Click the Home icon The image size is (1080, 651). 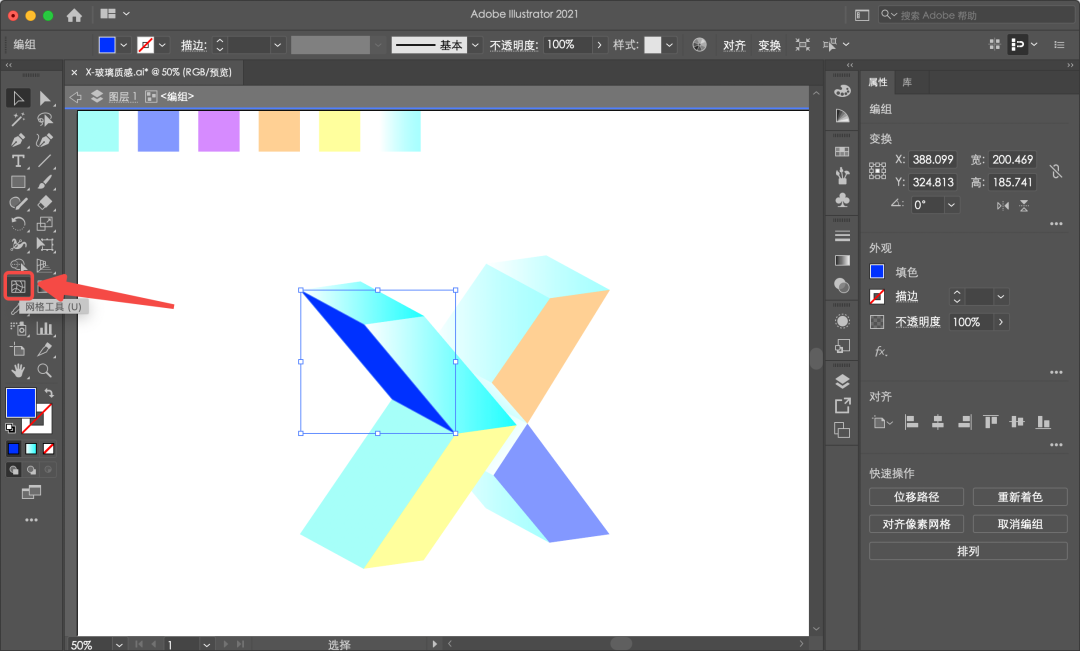point(74,14)
